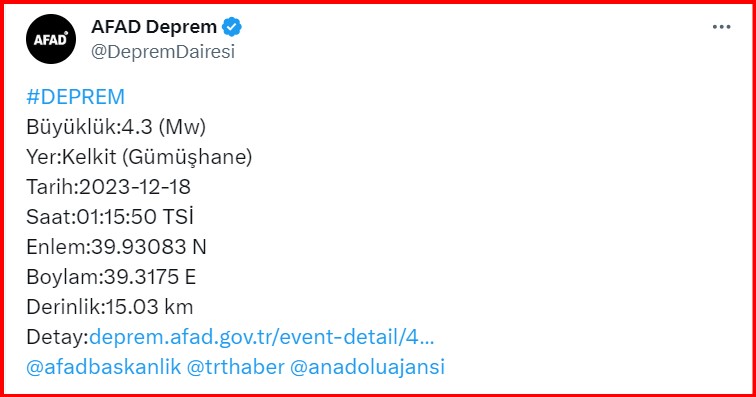756x397 pixels.
Task: Select the Enlem:39.93083 N latitude line
Action: (x=116, y=247)
